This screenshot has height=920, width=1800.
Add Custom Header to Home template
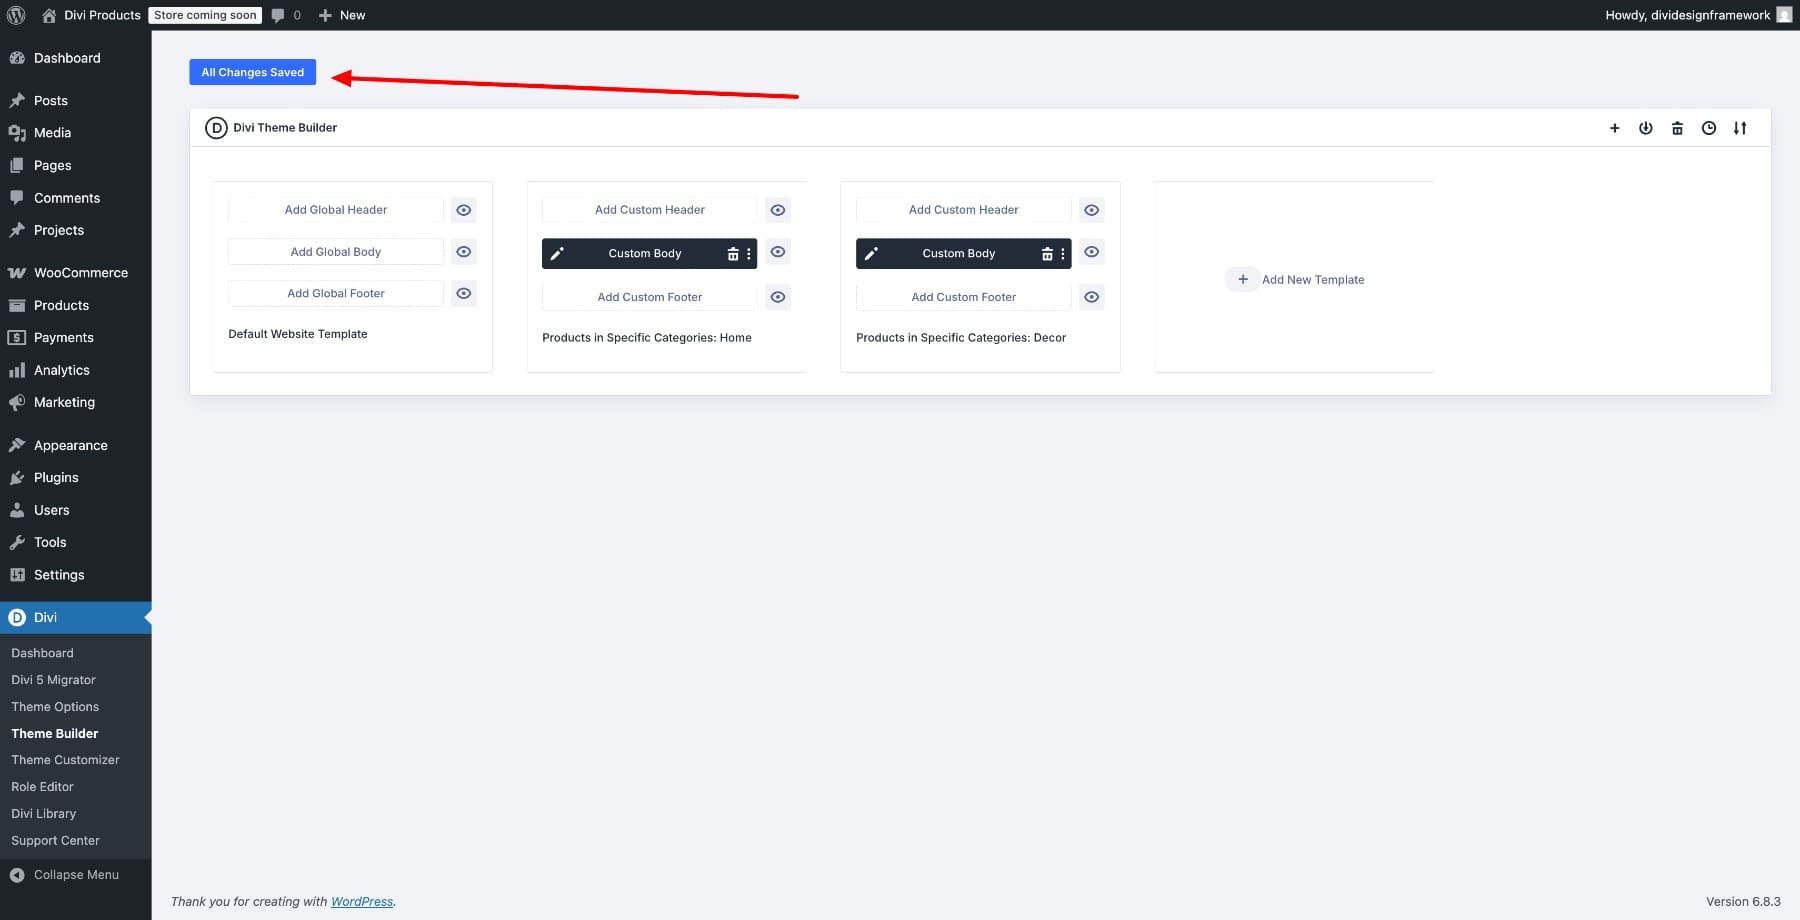click(x=650, y=210)
